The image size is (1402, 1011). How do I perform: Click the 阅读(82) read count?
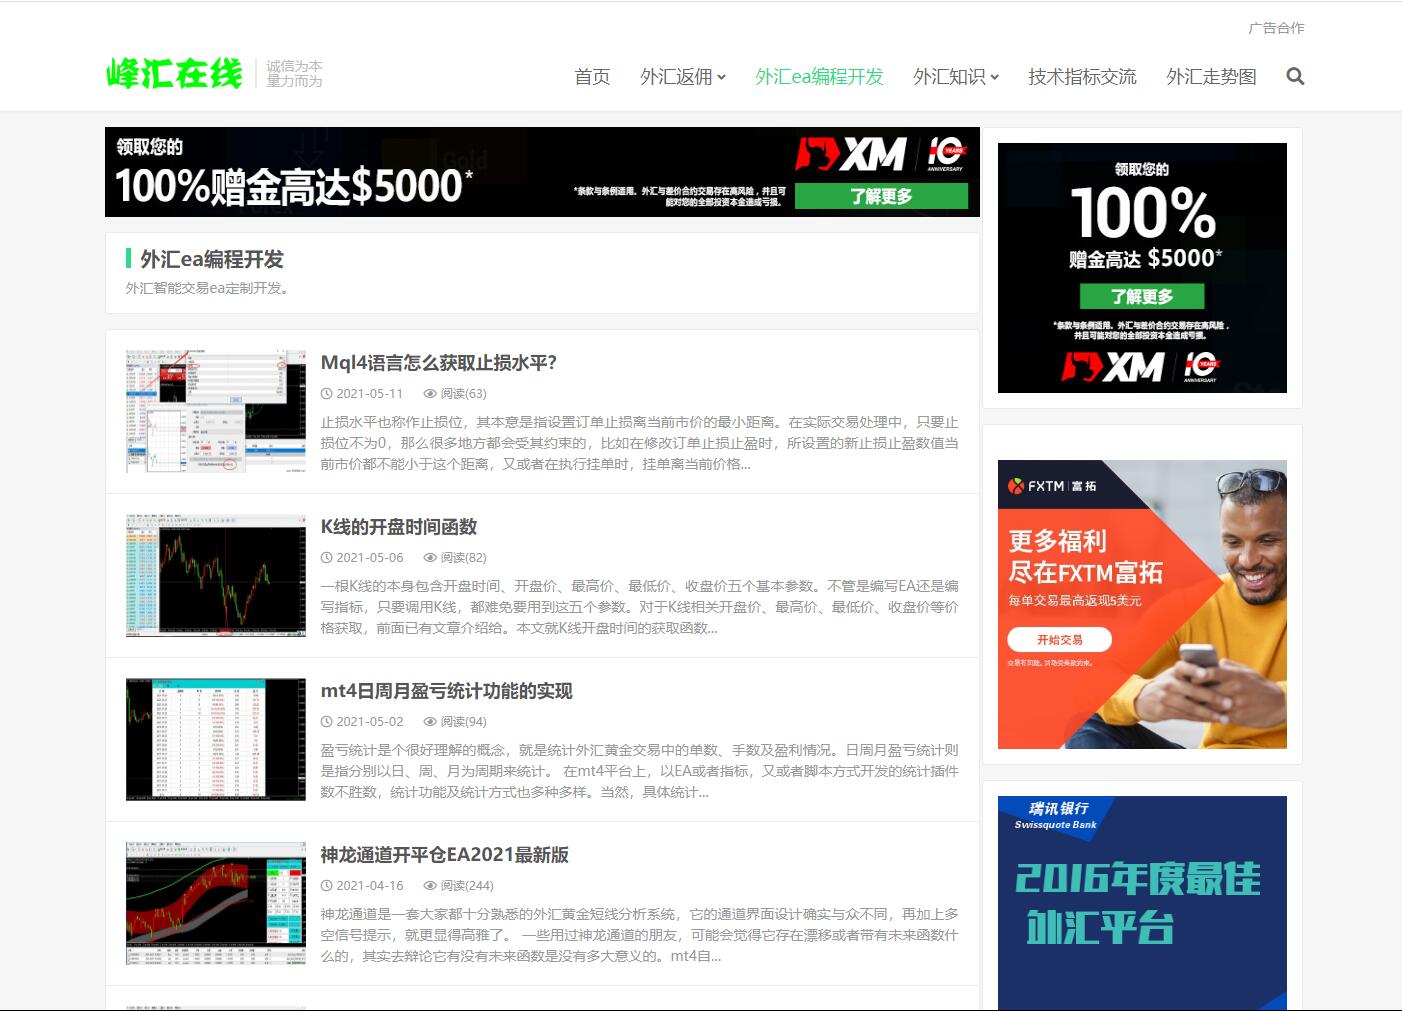(464, 558)
